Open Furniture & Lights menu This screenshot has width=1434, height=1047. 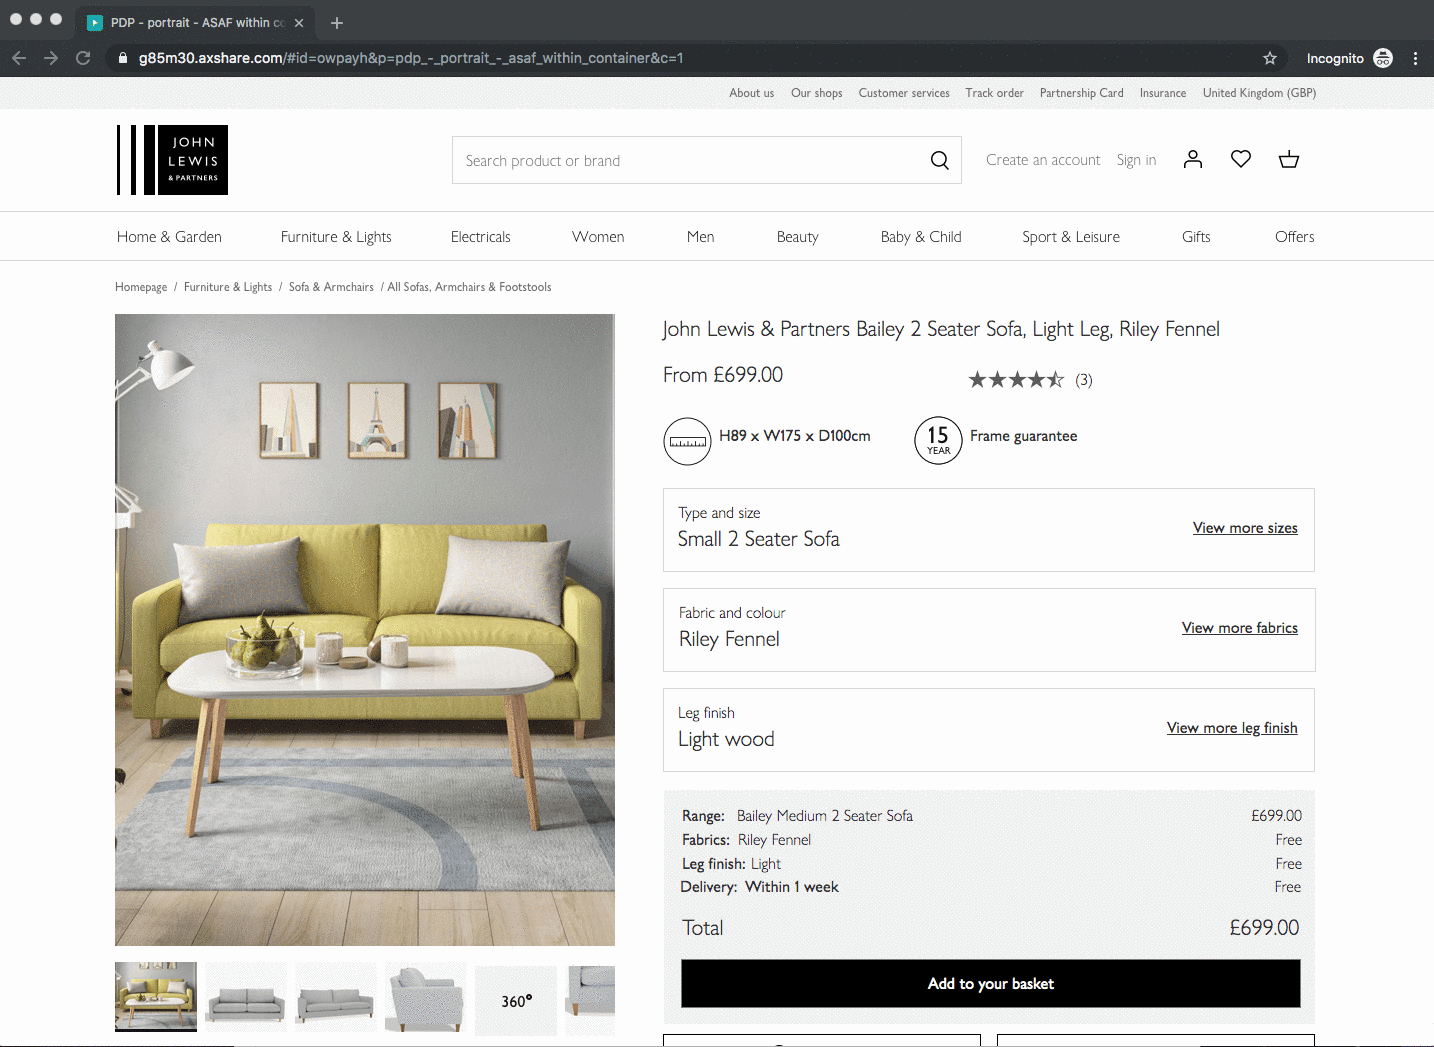click(x=336, y=237)
